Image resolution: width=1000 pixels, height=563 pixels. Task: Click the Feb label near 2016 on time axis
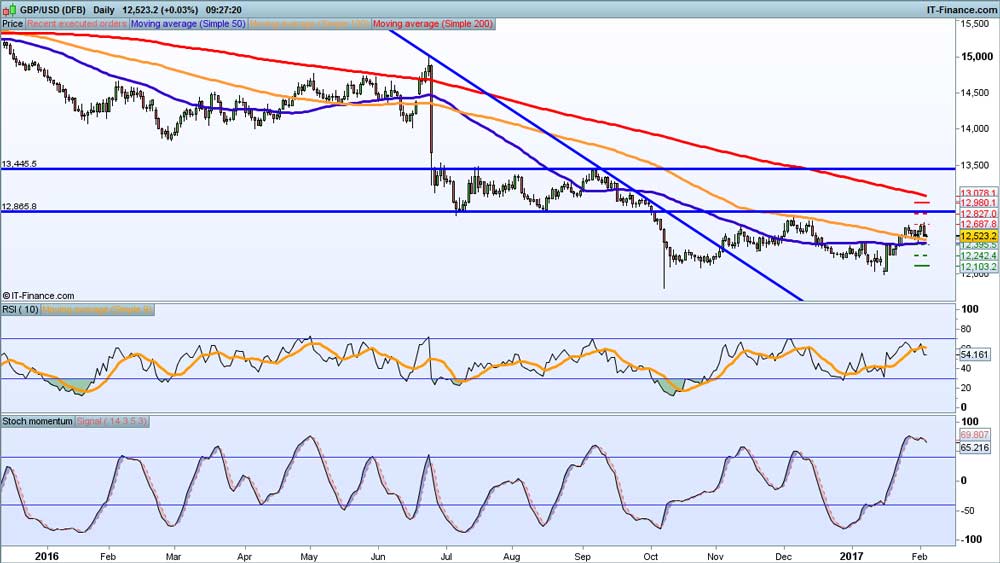pyautogui.click(x=108, y=556)
